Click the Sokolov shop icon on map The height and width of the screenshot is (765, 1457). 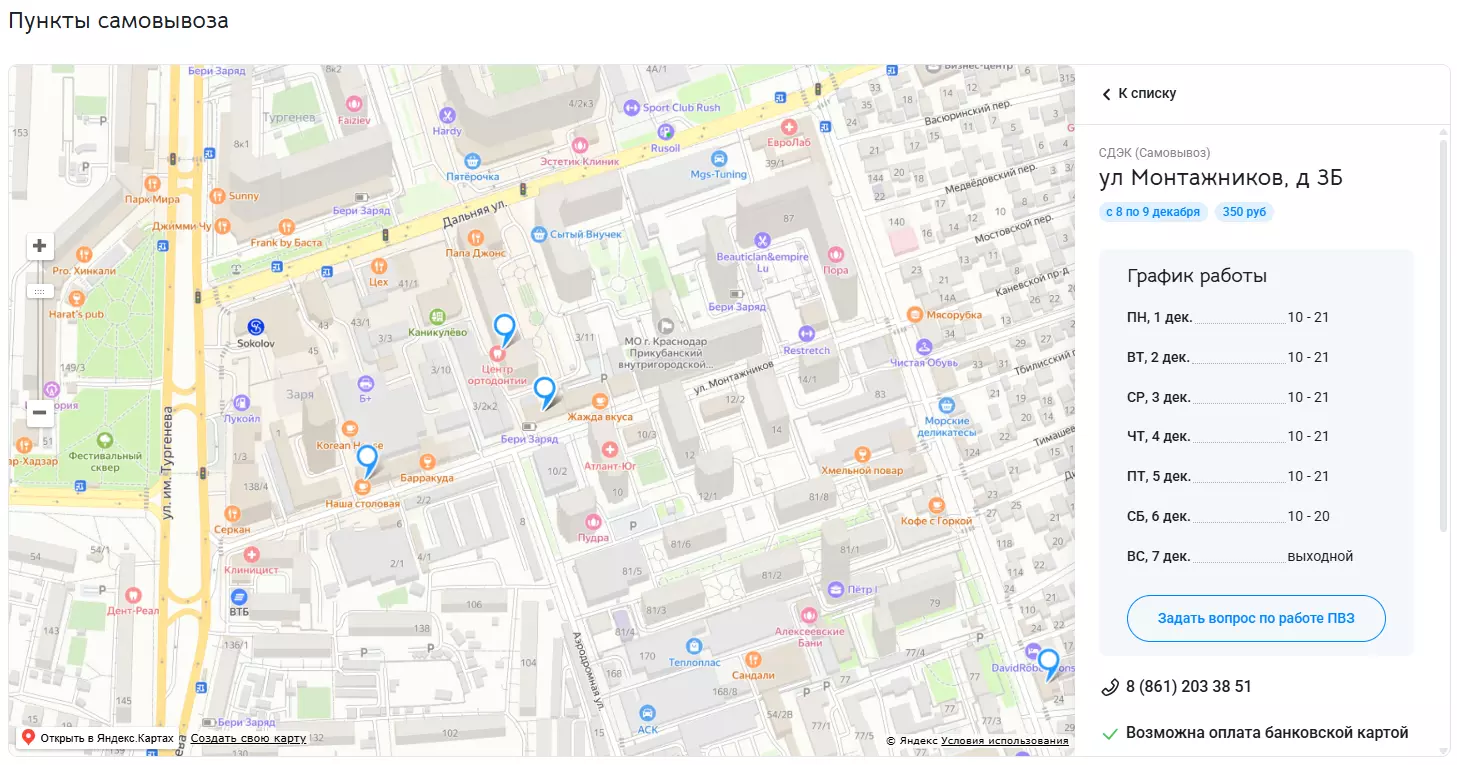256,326
